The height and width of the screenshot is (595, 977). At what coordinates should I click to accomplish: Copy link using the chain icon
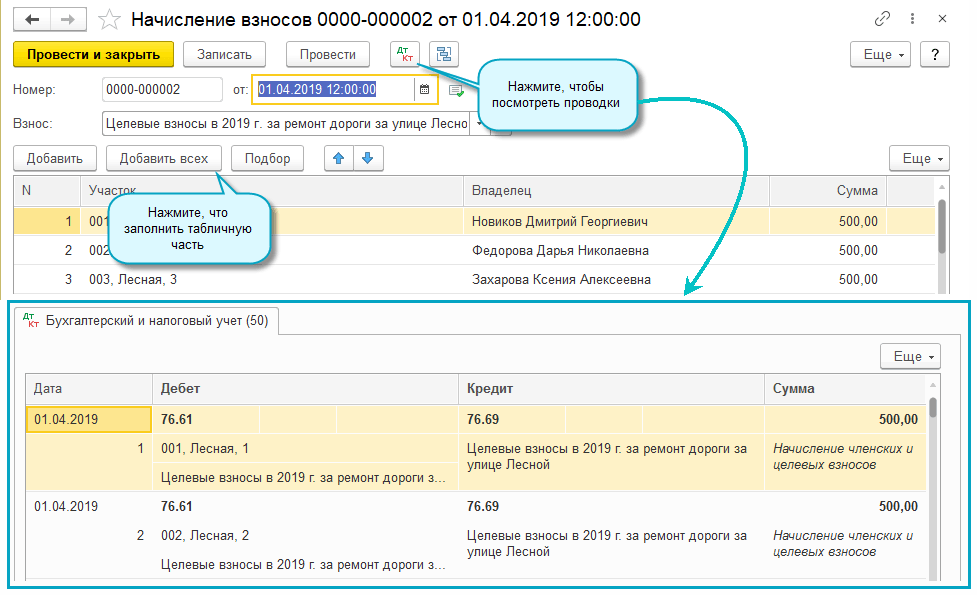(x=883, y=19)
